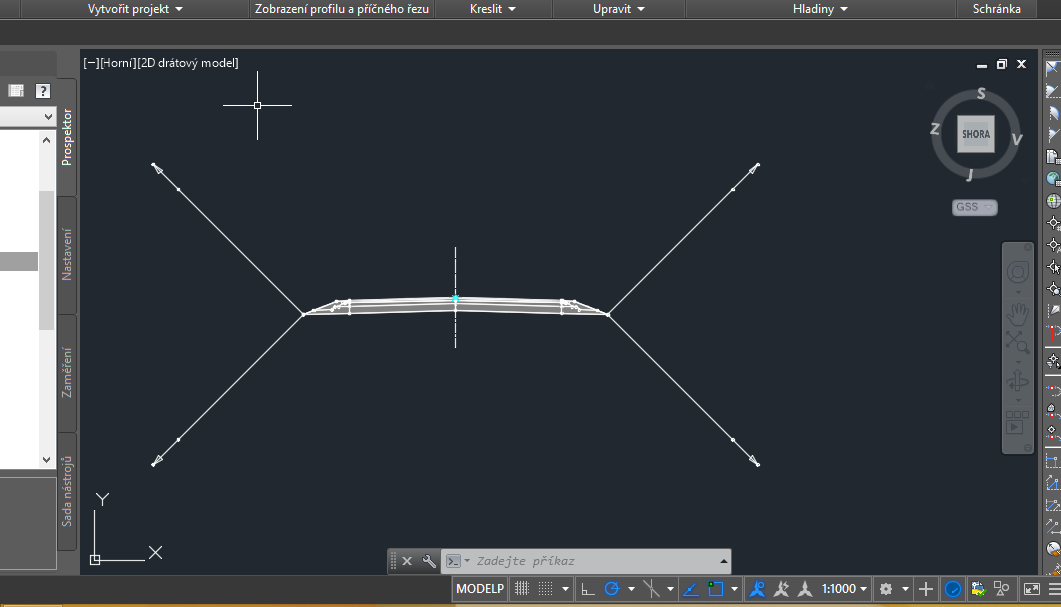
Task: Click the wrench customize icon on command line
Action: point(429,561)
